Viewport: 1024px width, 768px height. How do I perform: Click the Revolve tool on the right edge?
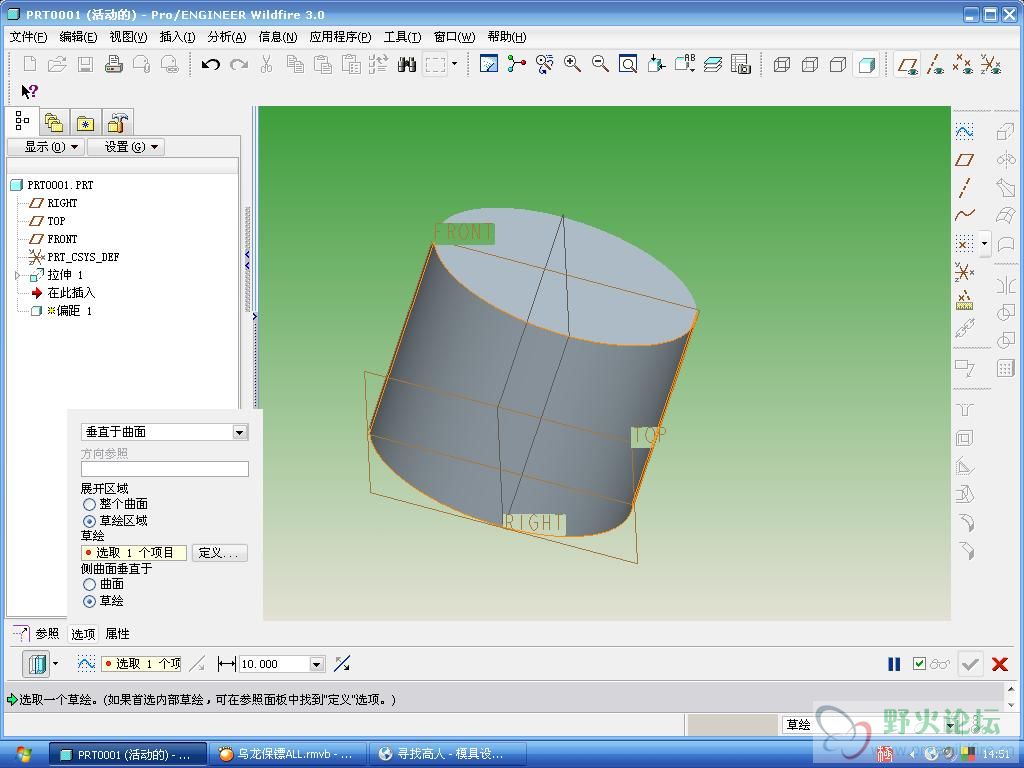tap(1005, 160)
